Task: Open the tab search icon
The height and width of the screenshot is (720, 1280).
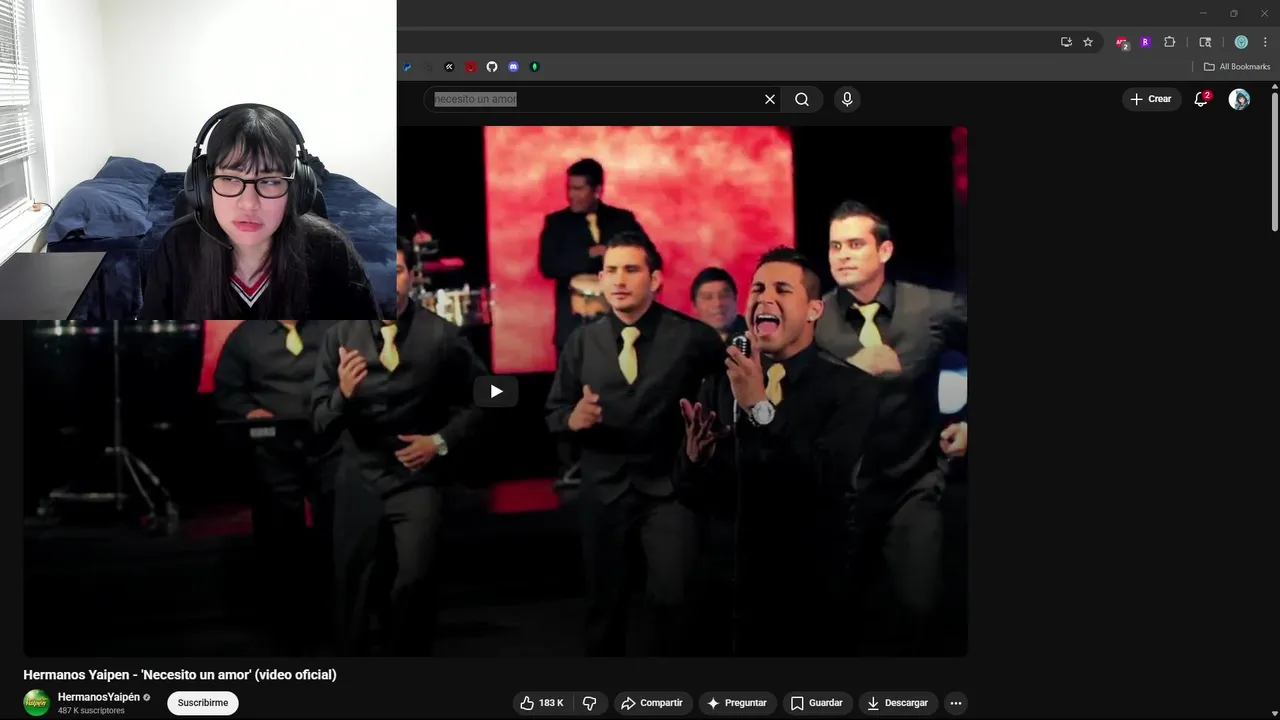Action: coord(1205,42)
